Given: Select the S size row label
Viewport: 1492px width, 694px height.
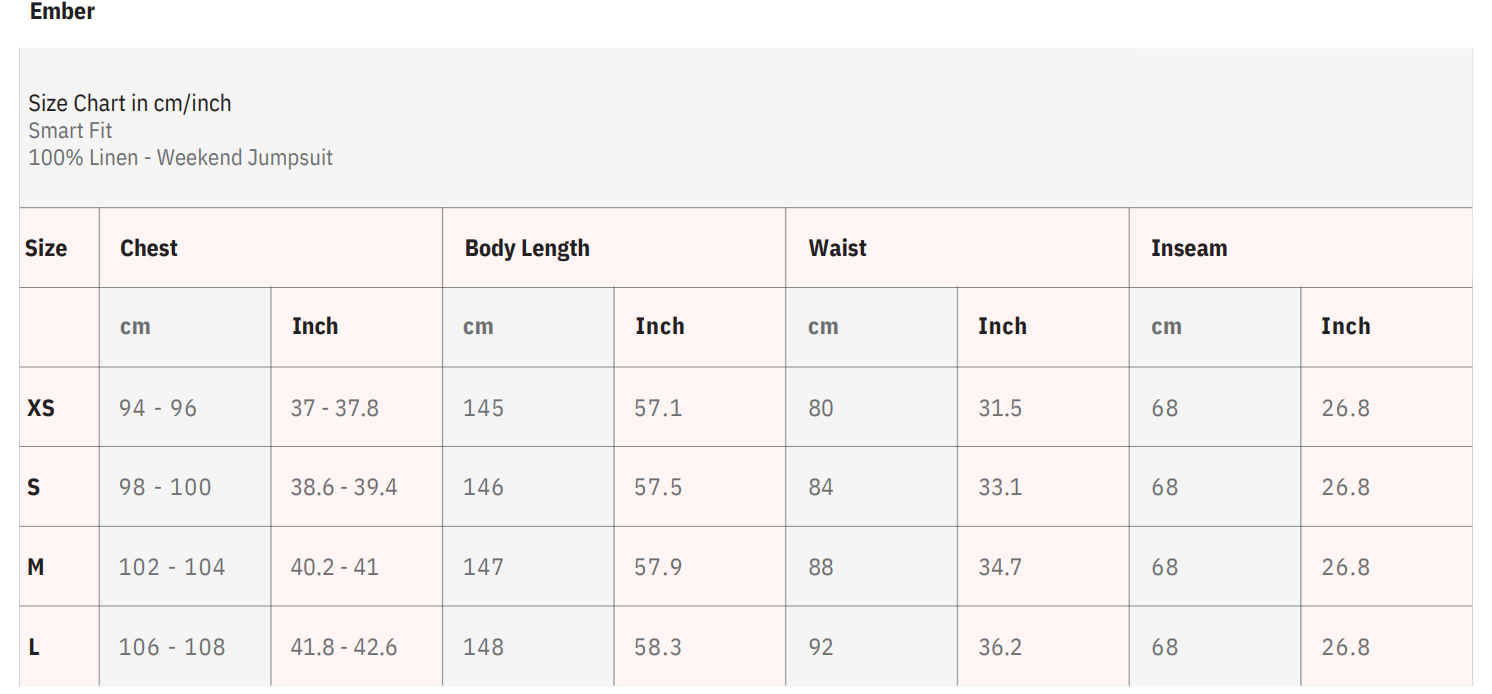Looking at the screenshot, I should 34,487.
